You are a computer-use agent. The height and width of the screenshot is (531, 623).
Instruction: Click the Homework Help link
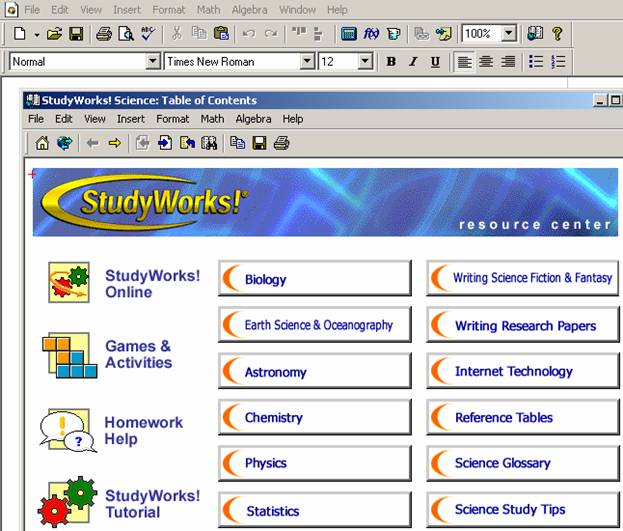pyautogui.click(x=144, y=430)
